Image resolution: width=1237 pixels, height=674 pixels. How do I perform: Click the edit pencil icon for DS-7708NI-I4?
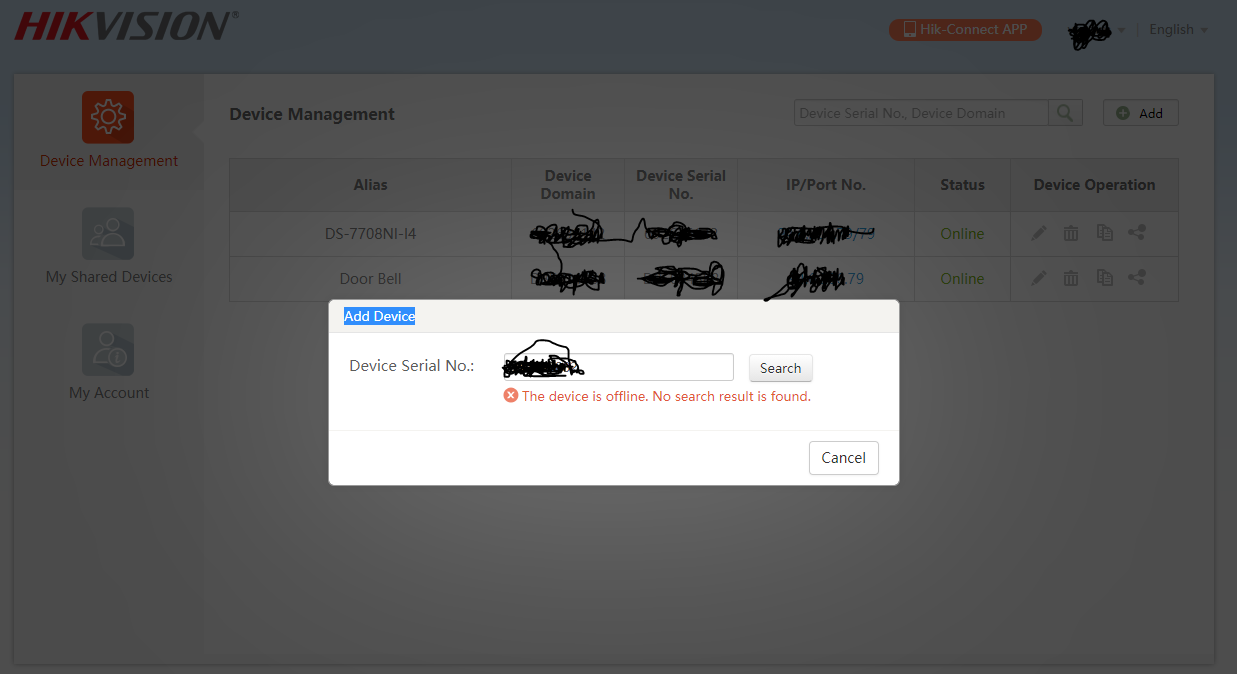[1039, 233]
